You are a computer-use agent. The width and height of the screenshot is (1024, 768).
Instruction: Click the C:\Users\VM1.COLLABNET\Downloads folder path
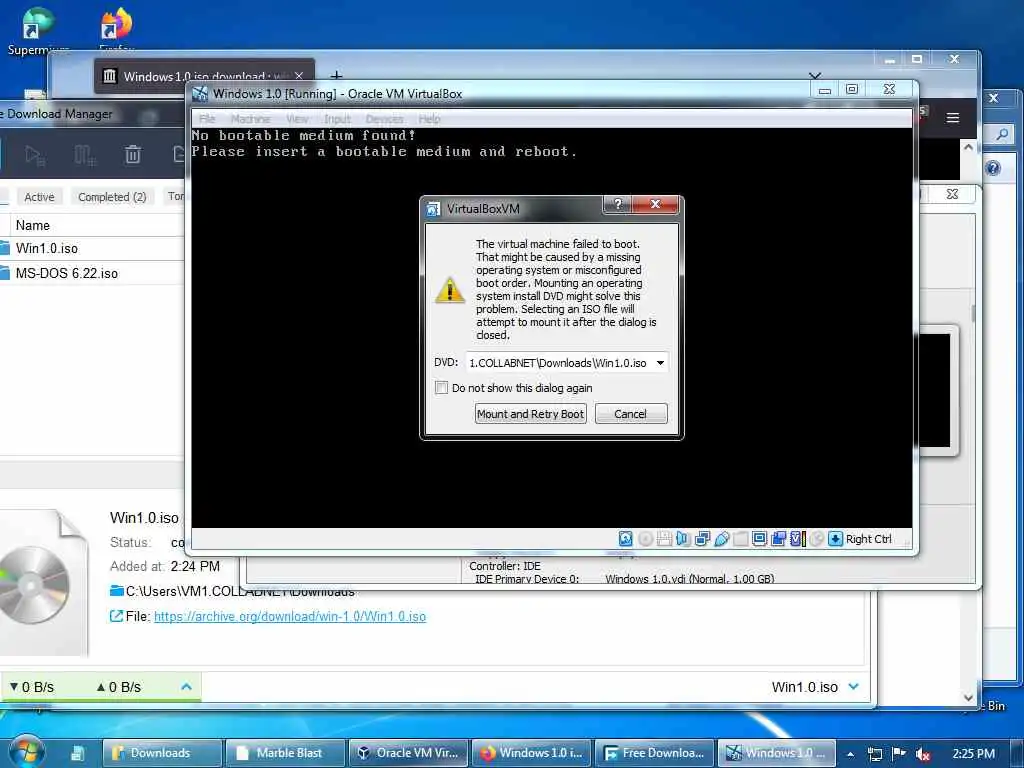pyautogui.click(x=240, y=591)
